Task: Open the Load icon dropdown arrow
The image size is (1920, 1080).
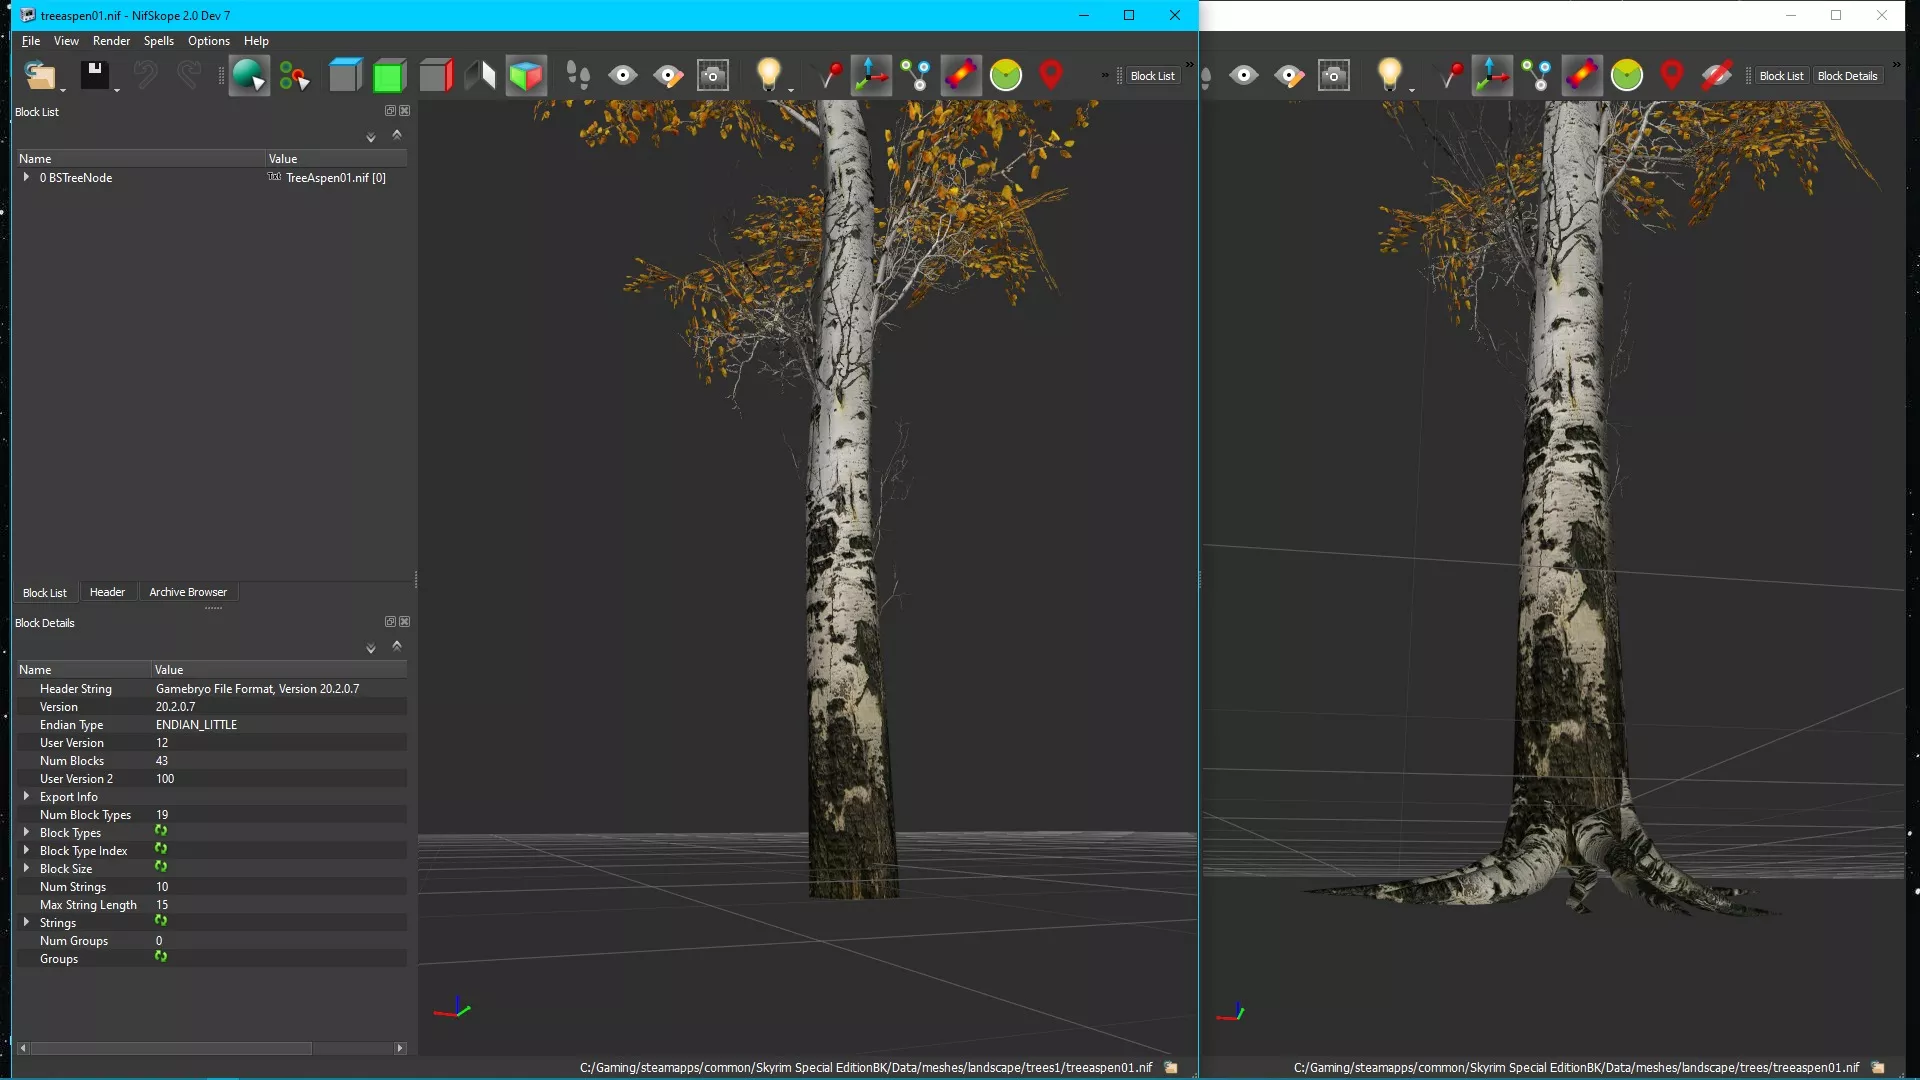Action: [x=63, y=90]
